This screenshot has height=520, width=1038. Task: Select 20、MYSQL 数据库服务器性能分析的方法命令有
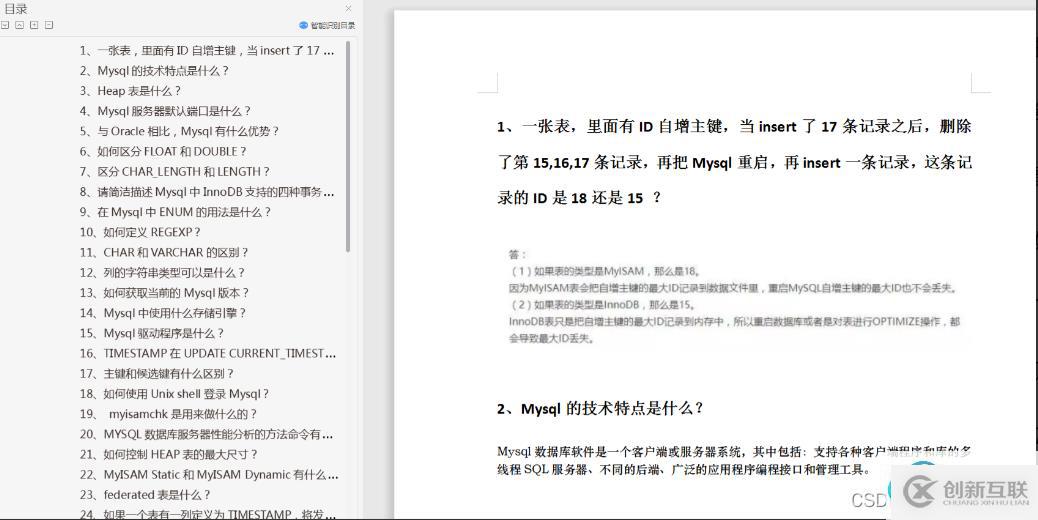[207, 434]
